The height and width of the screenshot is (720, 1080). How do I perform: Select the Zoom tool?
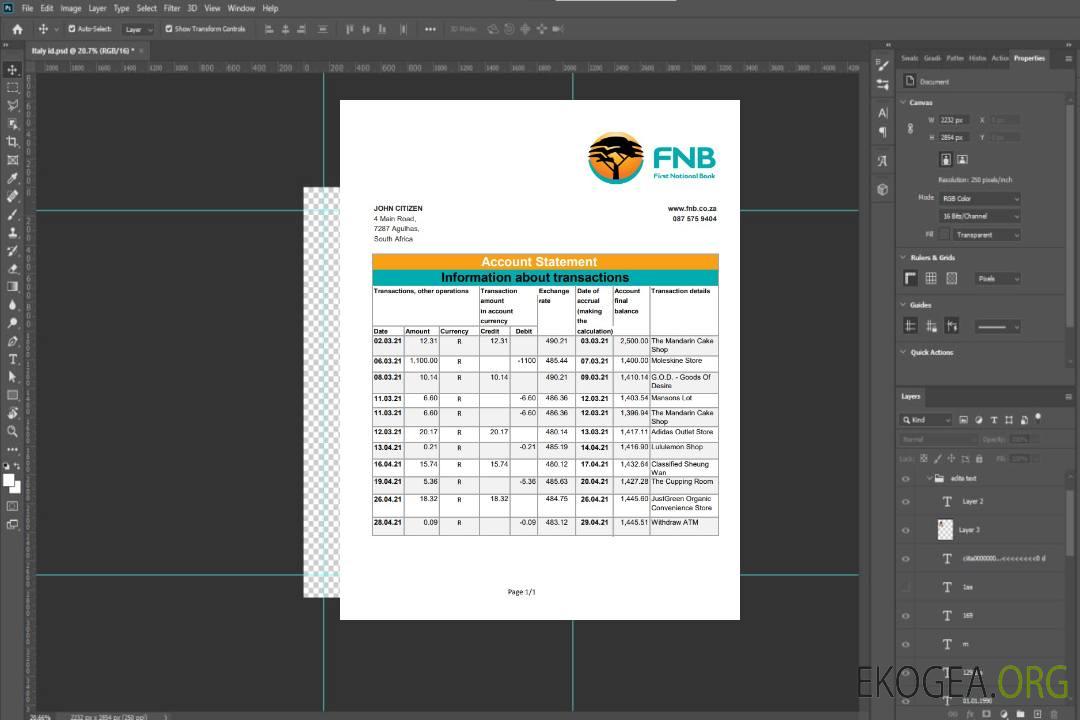tap(12, 431)
